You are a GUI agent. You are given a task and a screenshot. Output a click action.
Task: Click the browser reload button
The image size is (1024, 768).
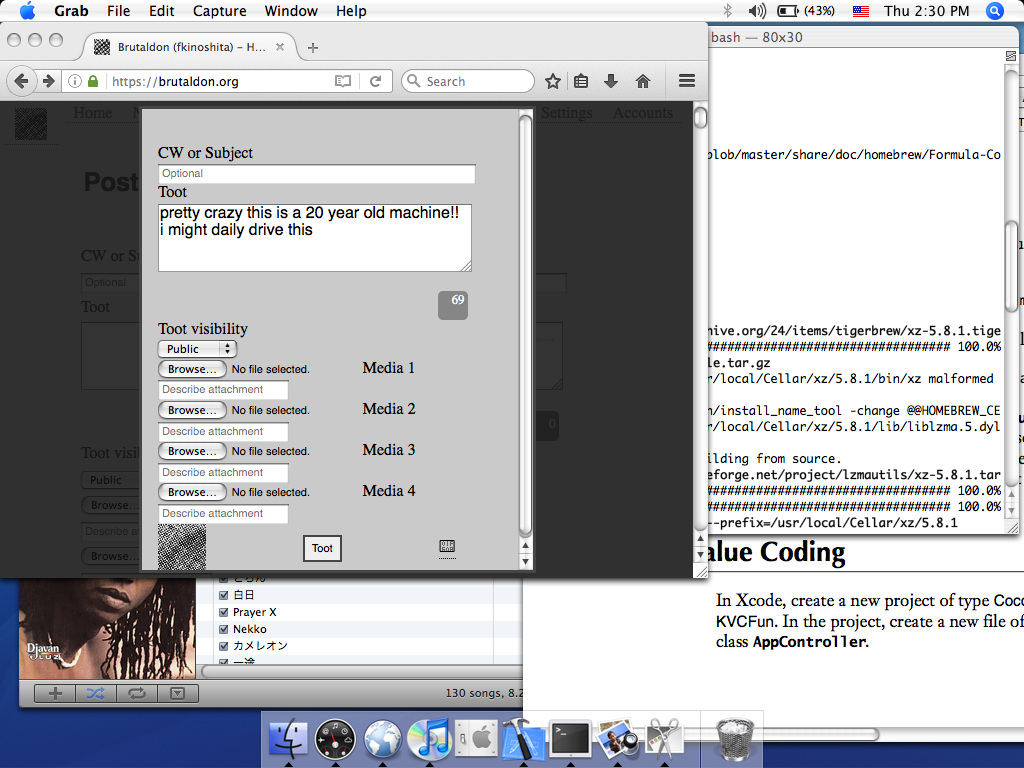pyautogui.click(x=375, y=82)
